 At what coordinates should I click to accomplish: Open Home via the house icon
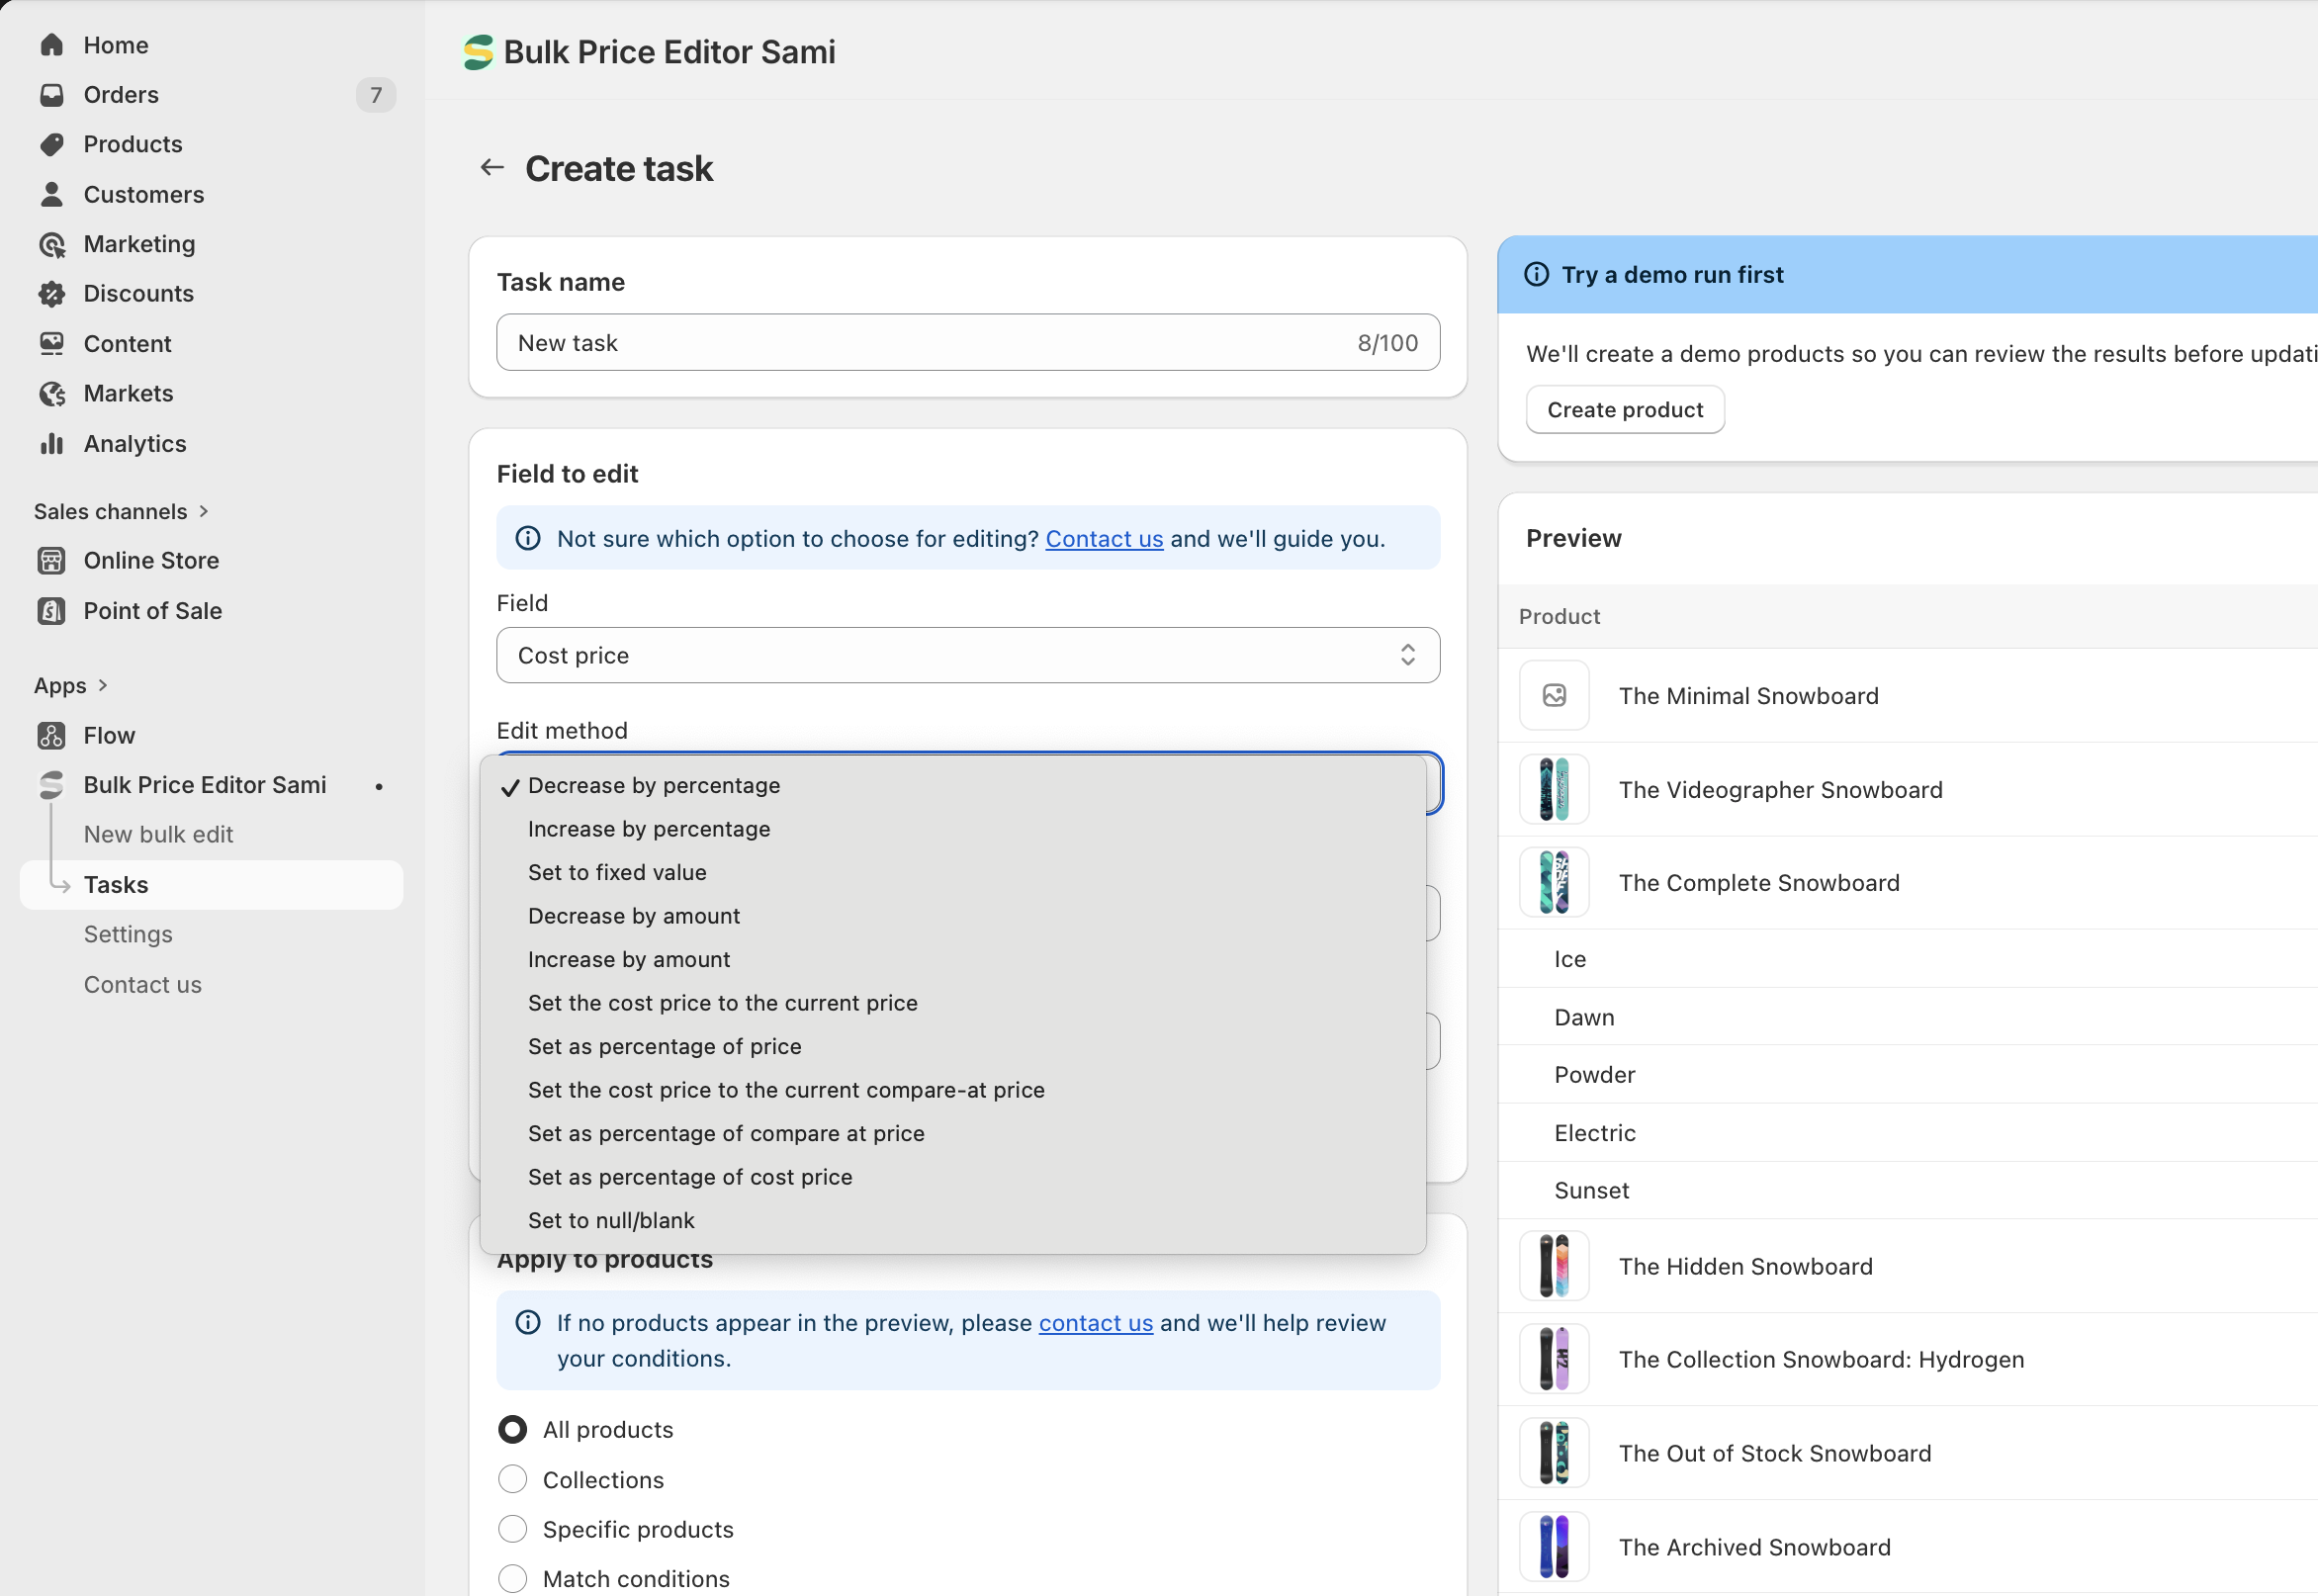[52, 45]
